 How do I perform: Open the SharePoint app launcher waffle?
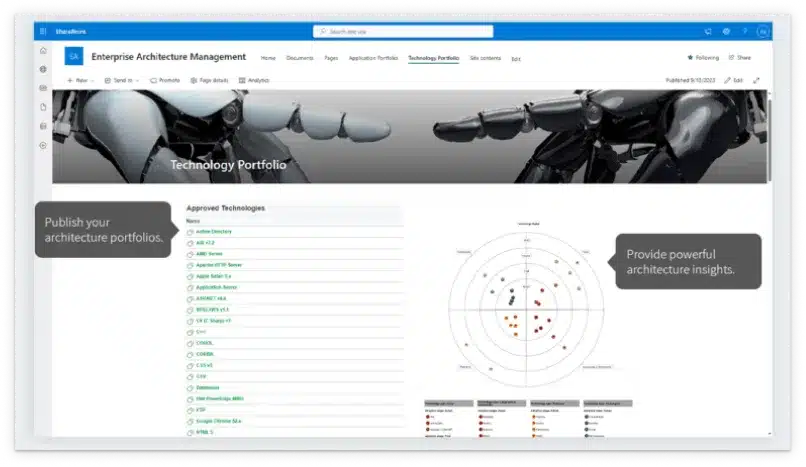click(x=43, y=31)
